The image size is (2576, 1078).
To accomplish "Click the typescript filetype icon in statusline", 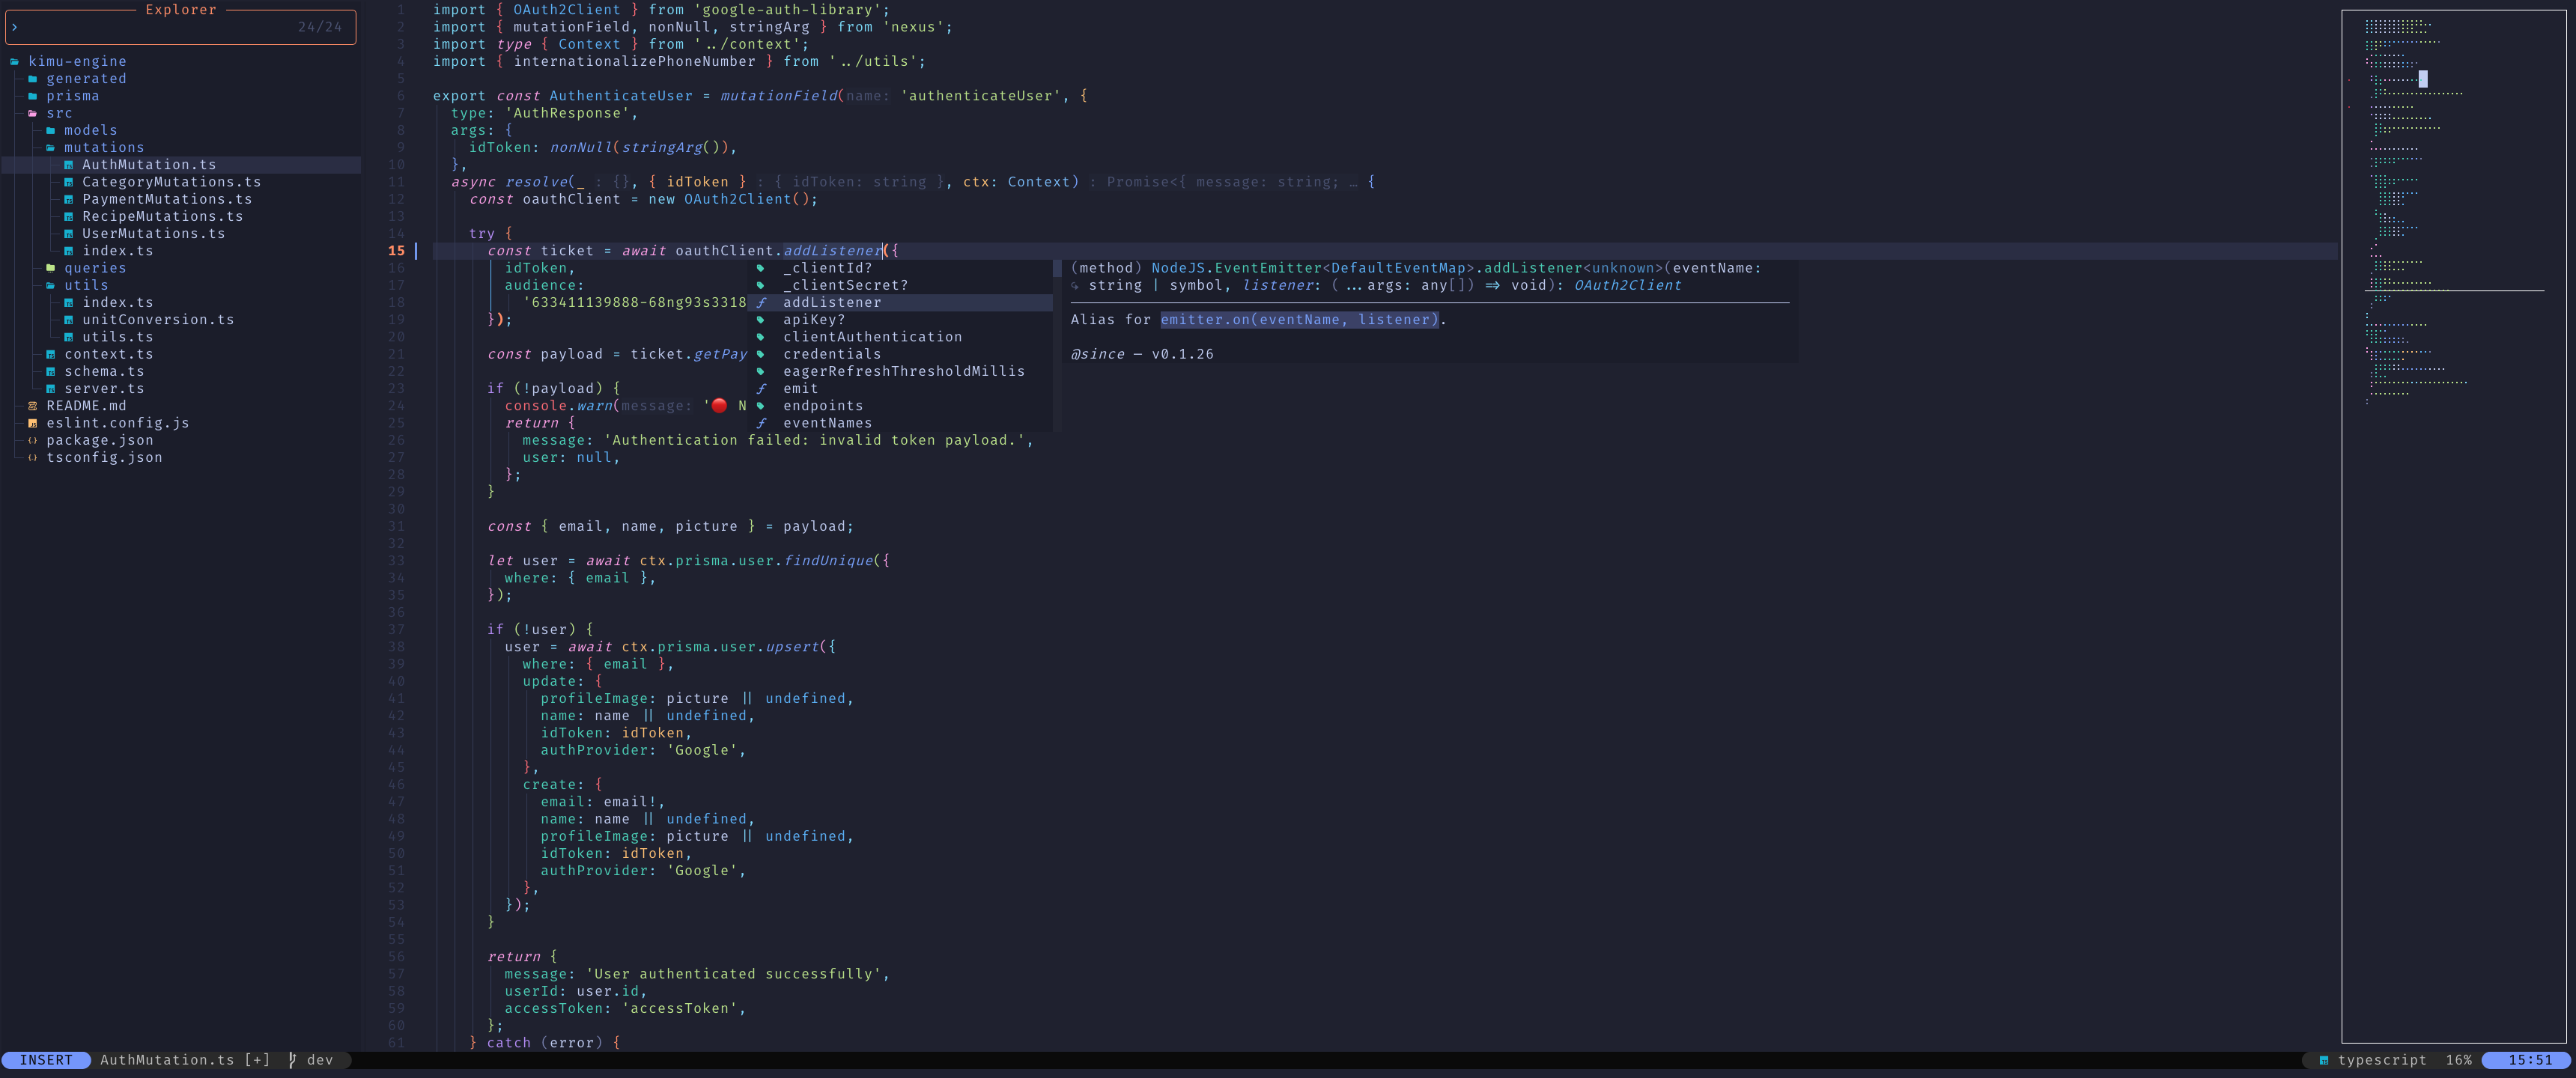I will click(2324, 1060).
